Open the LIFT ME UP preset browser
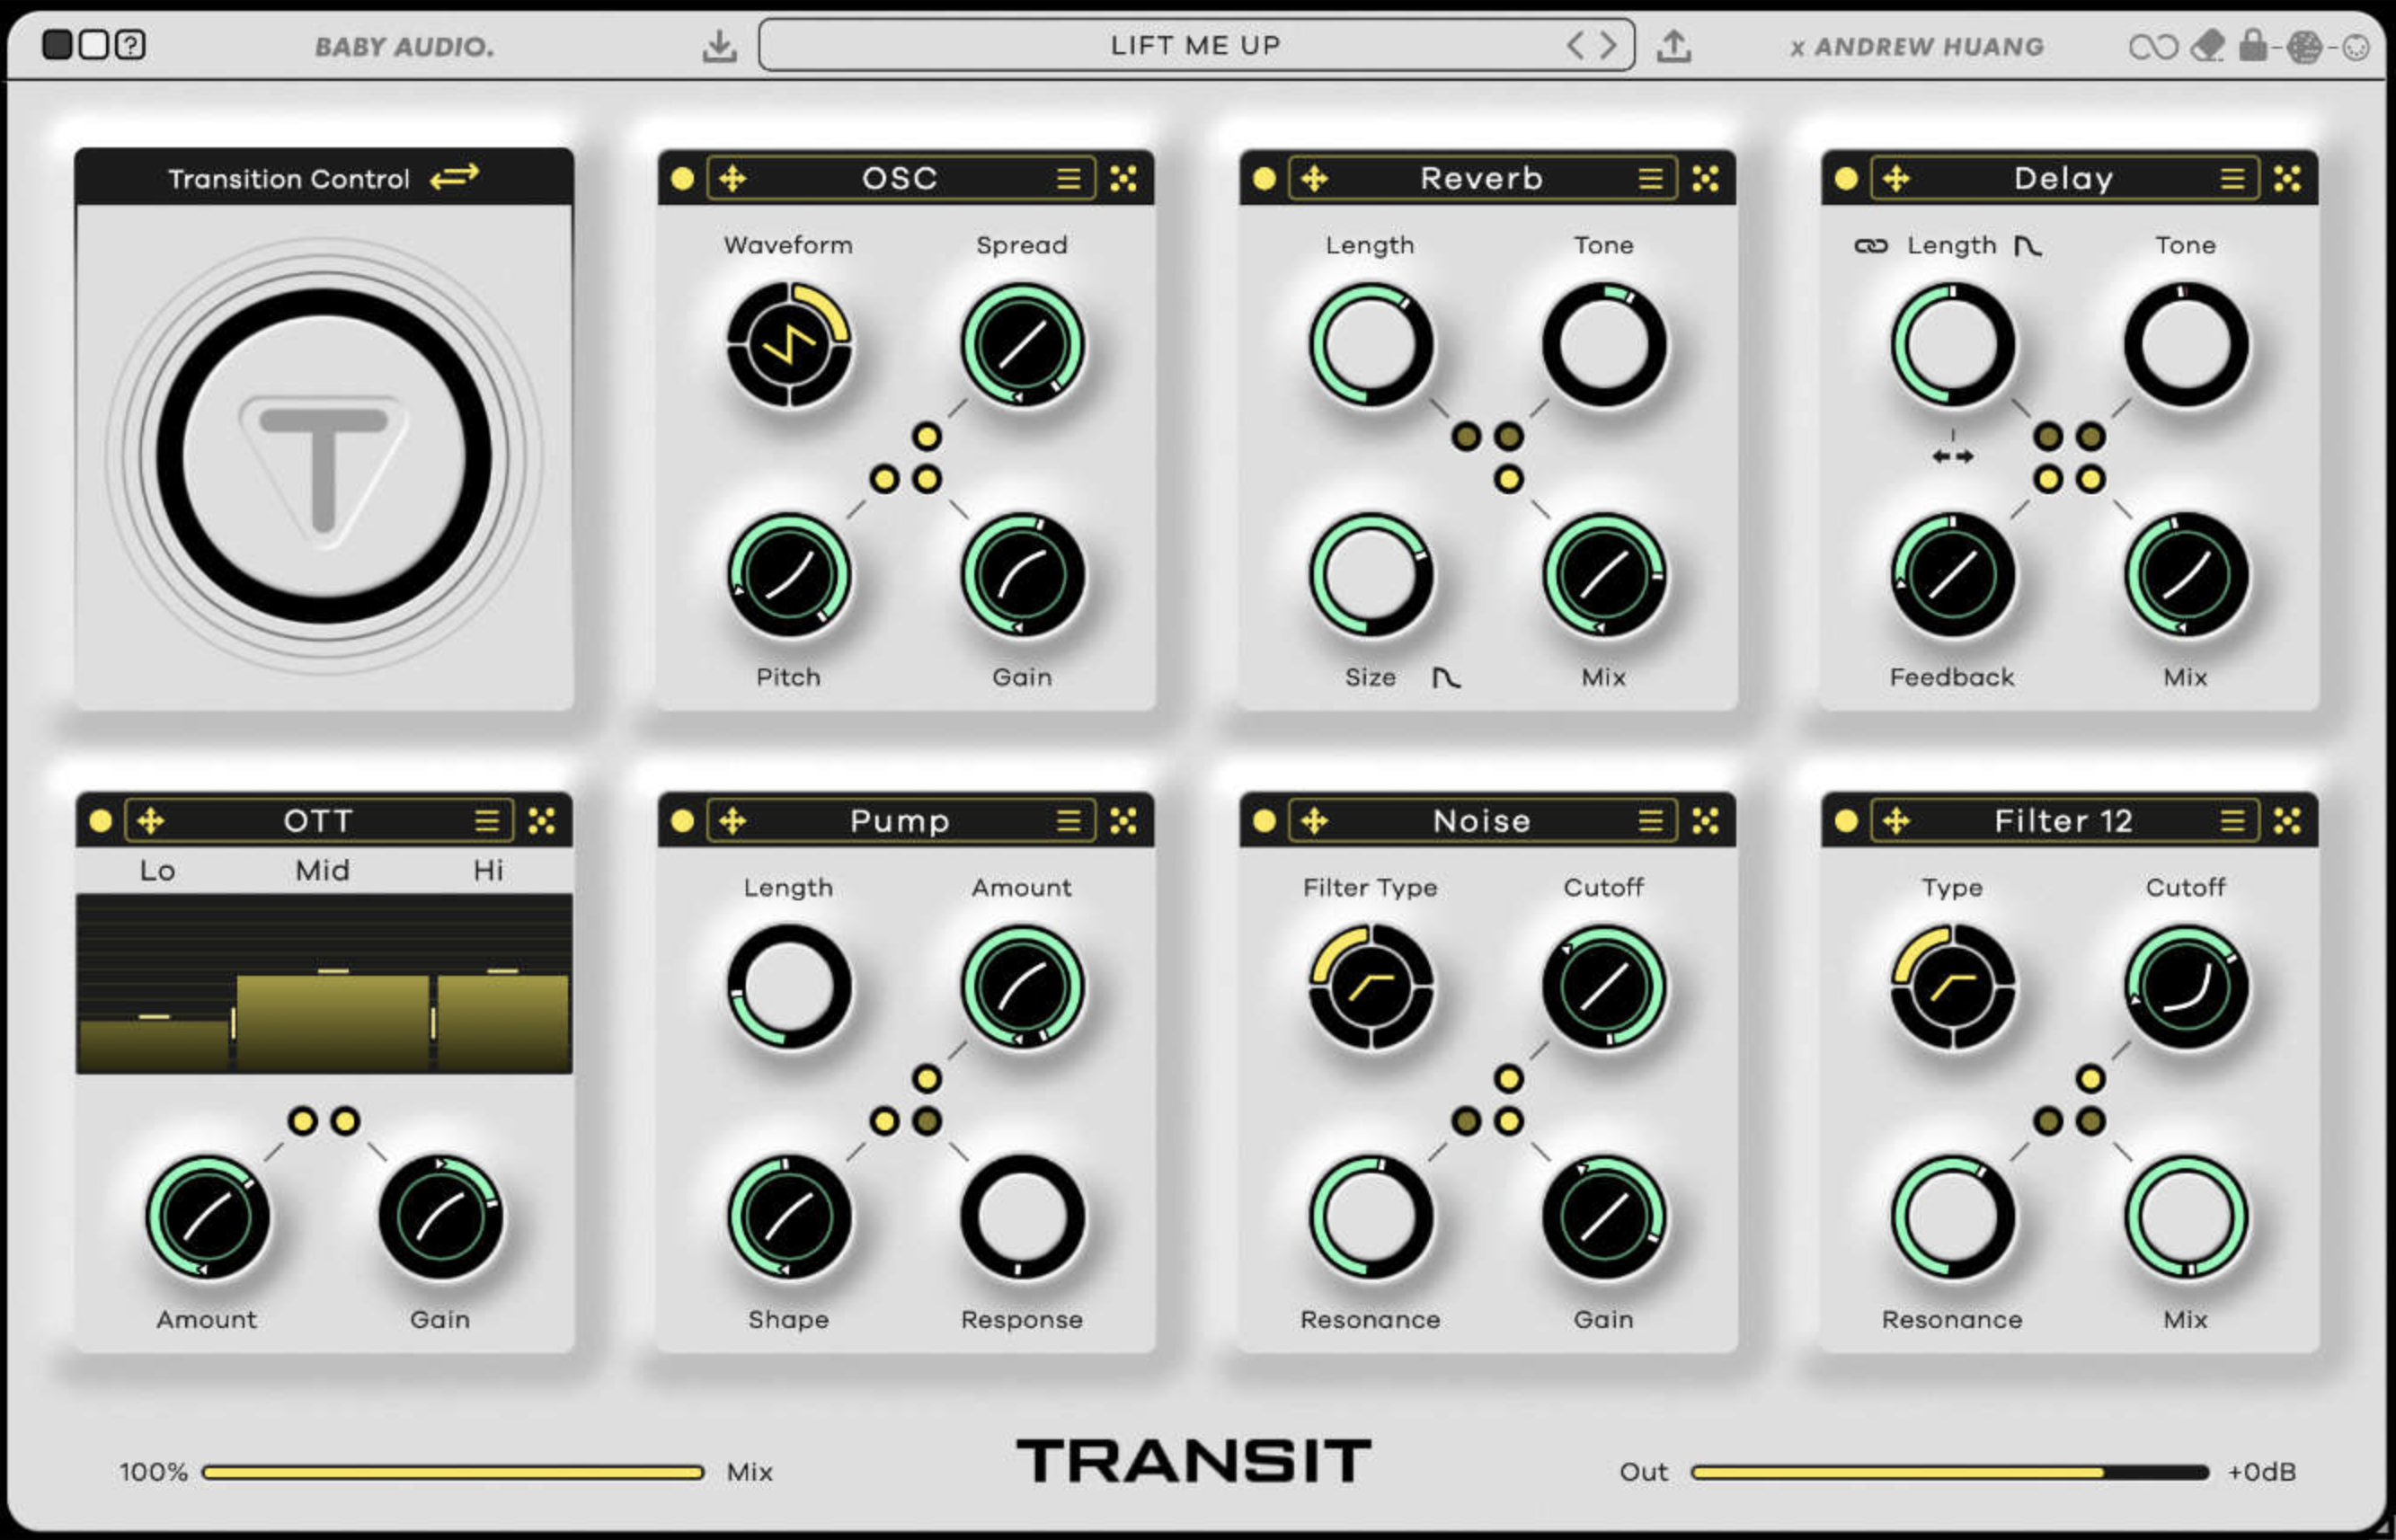Image resolution: width=2396 pixels, height=1540 pixels. click(x=1196, y=45)
